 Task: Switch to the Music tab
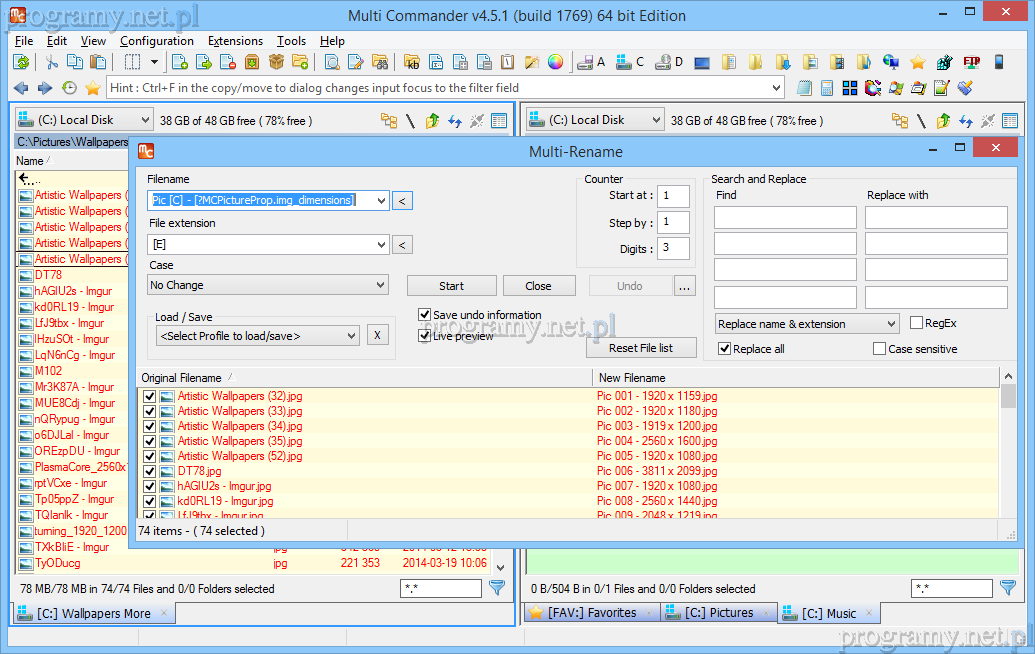pos(828,613)
